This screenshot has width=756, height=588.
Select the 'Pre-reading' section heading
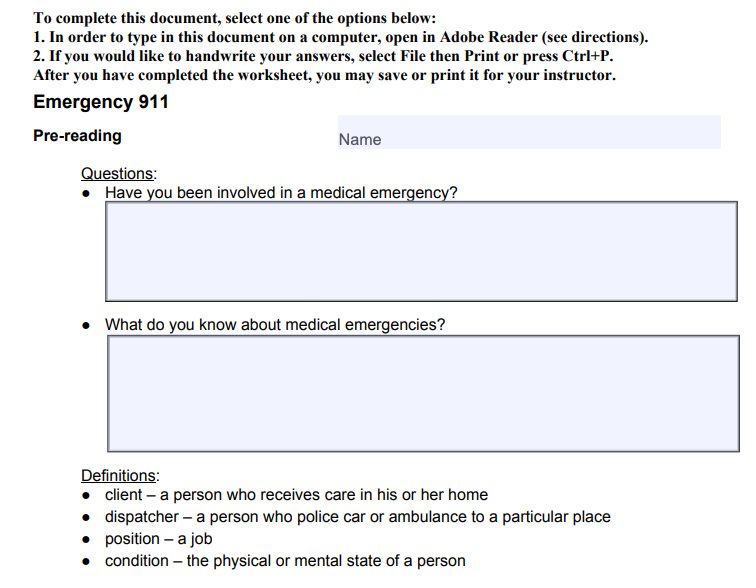tap(78, 136)
